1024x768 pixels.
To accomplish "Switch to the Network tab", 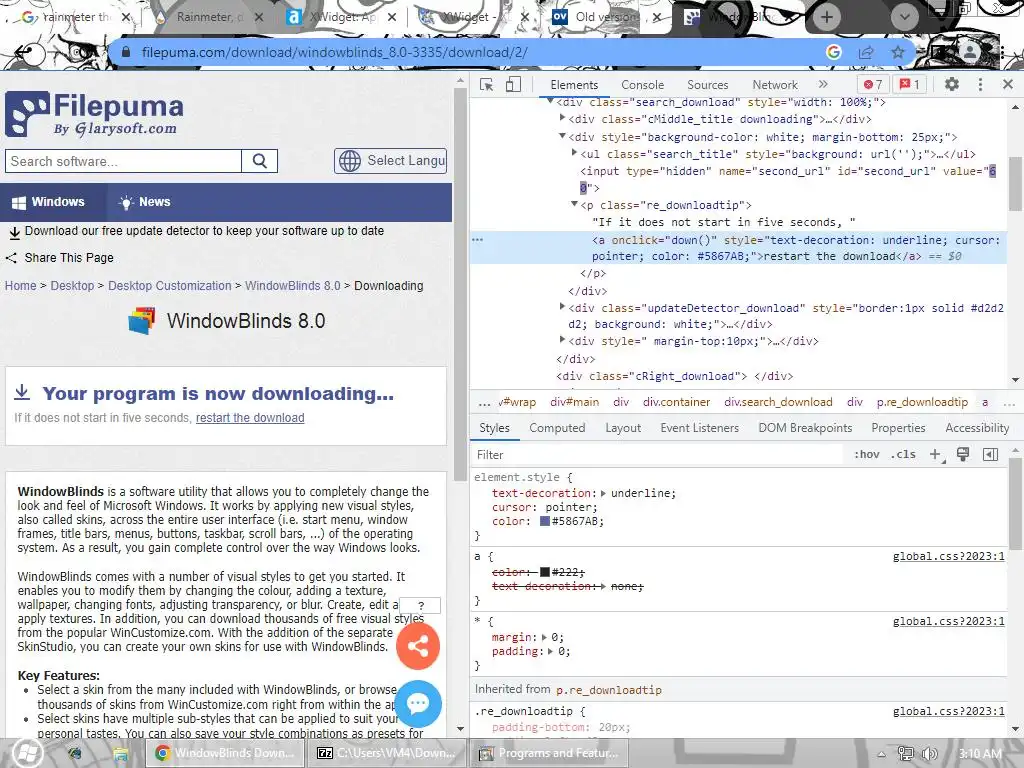I will [775, 85].
